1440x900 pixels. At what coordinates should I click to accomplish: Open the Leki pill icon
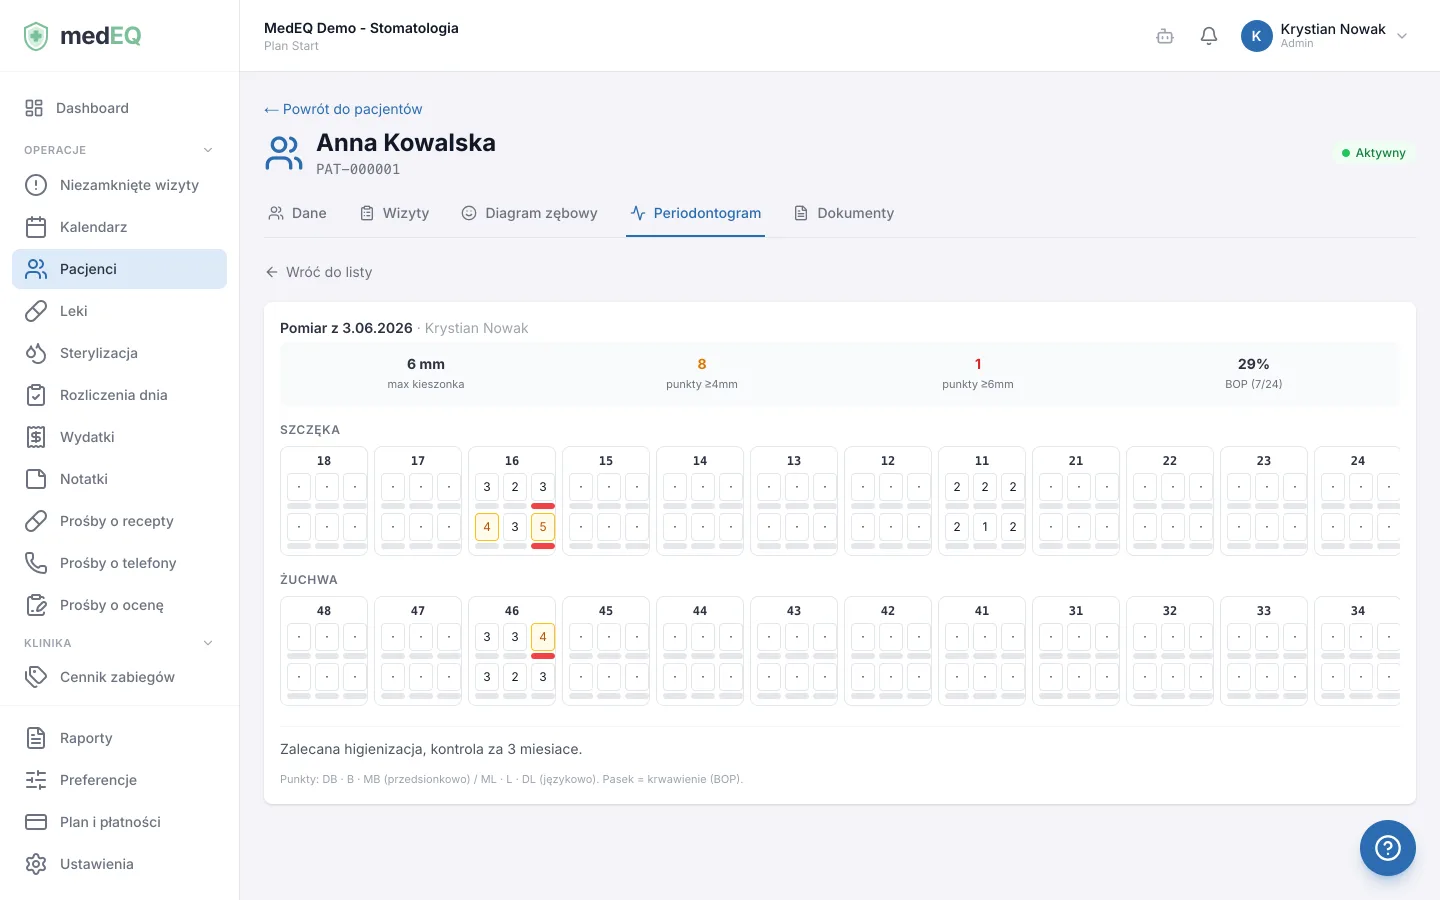36,311
